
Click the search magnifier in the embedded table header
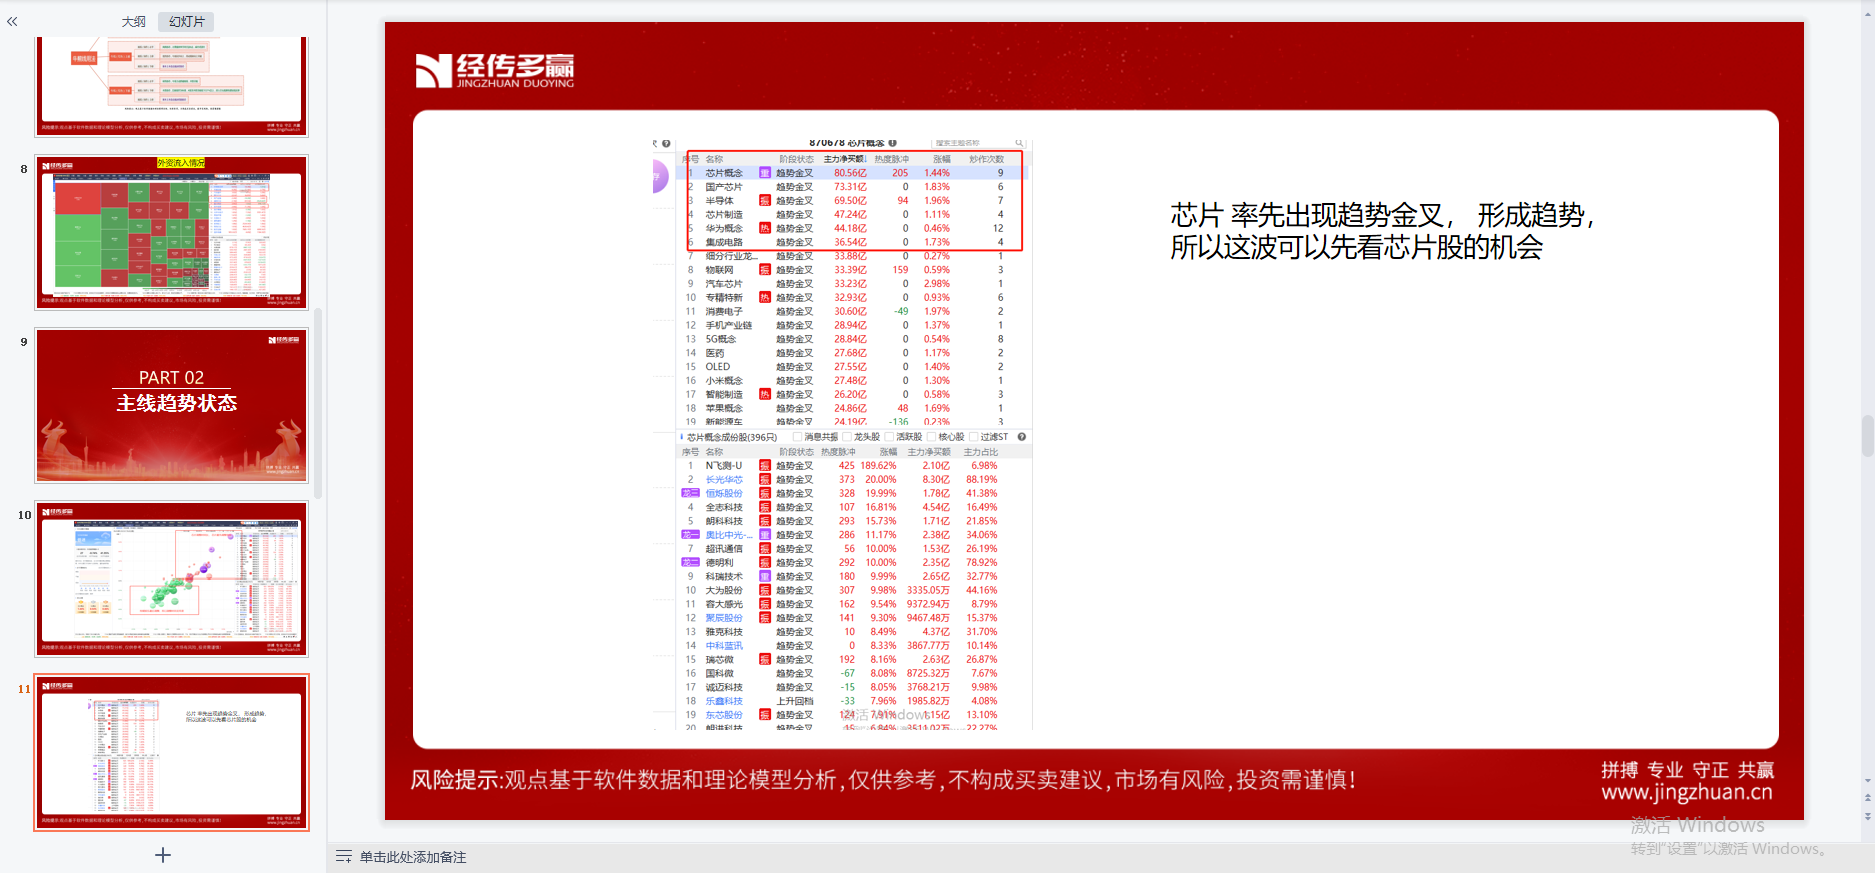pyautogui.click(x=1019, y=143)
